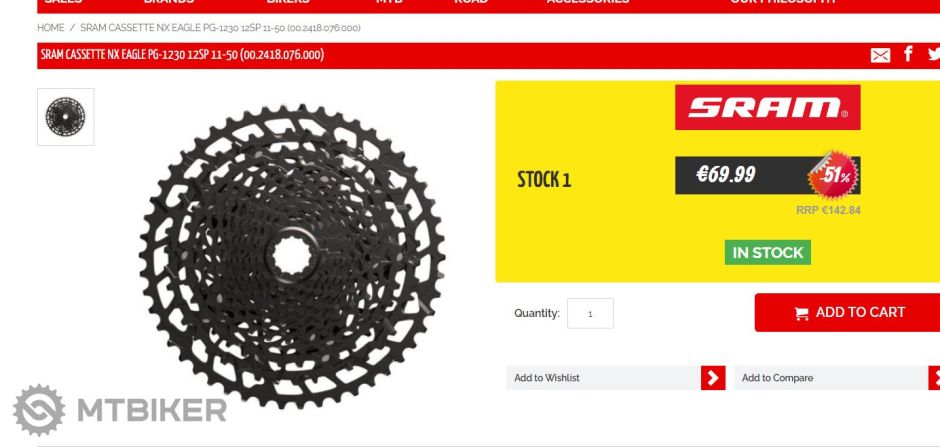Focus the Quantity input field
Viewport: 940px width, 447px height.
tap(590, 313)
